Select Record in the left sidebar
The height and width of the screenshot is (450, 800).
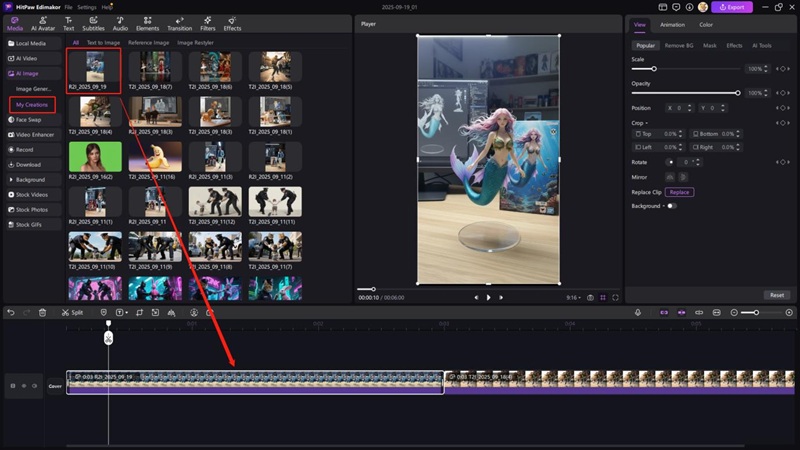coord(33,149)
